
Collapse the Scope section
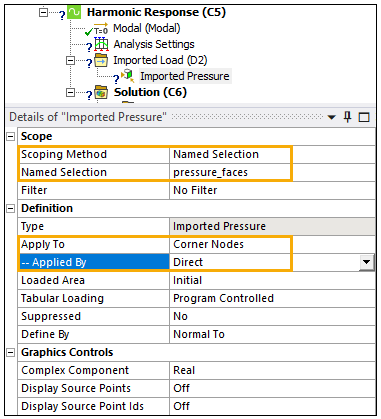[x=11, y=136]
